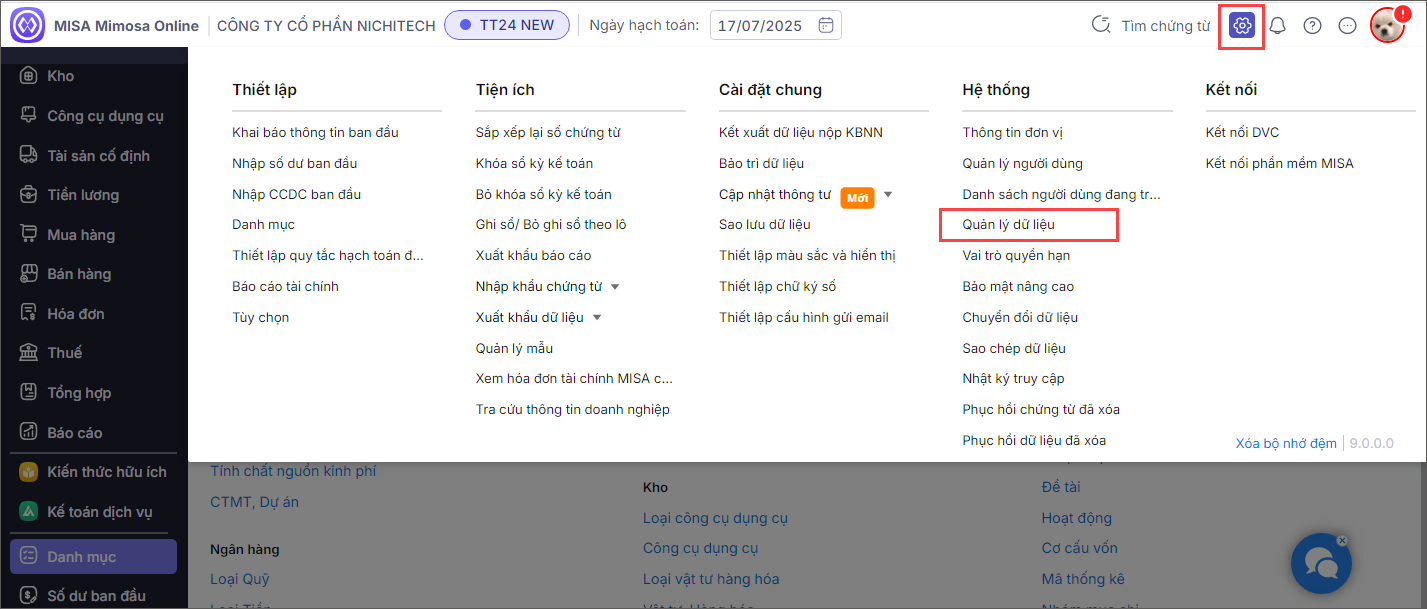The width and height of the screenshot is (1427, 609).
Task: Open Kiến thức hữu ích icon
Action: 29,471
